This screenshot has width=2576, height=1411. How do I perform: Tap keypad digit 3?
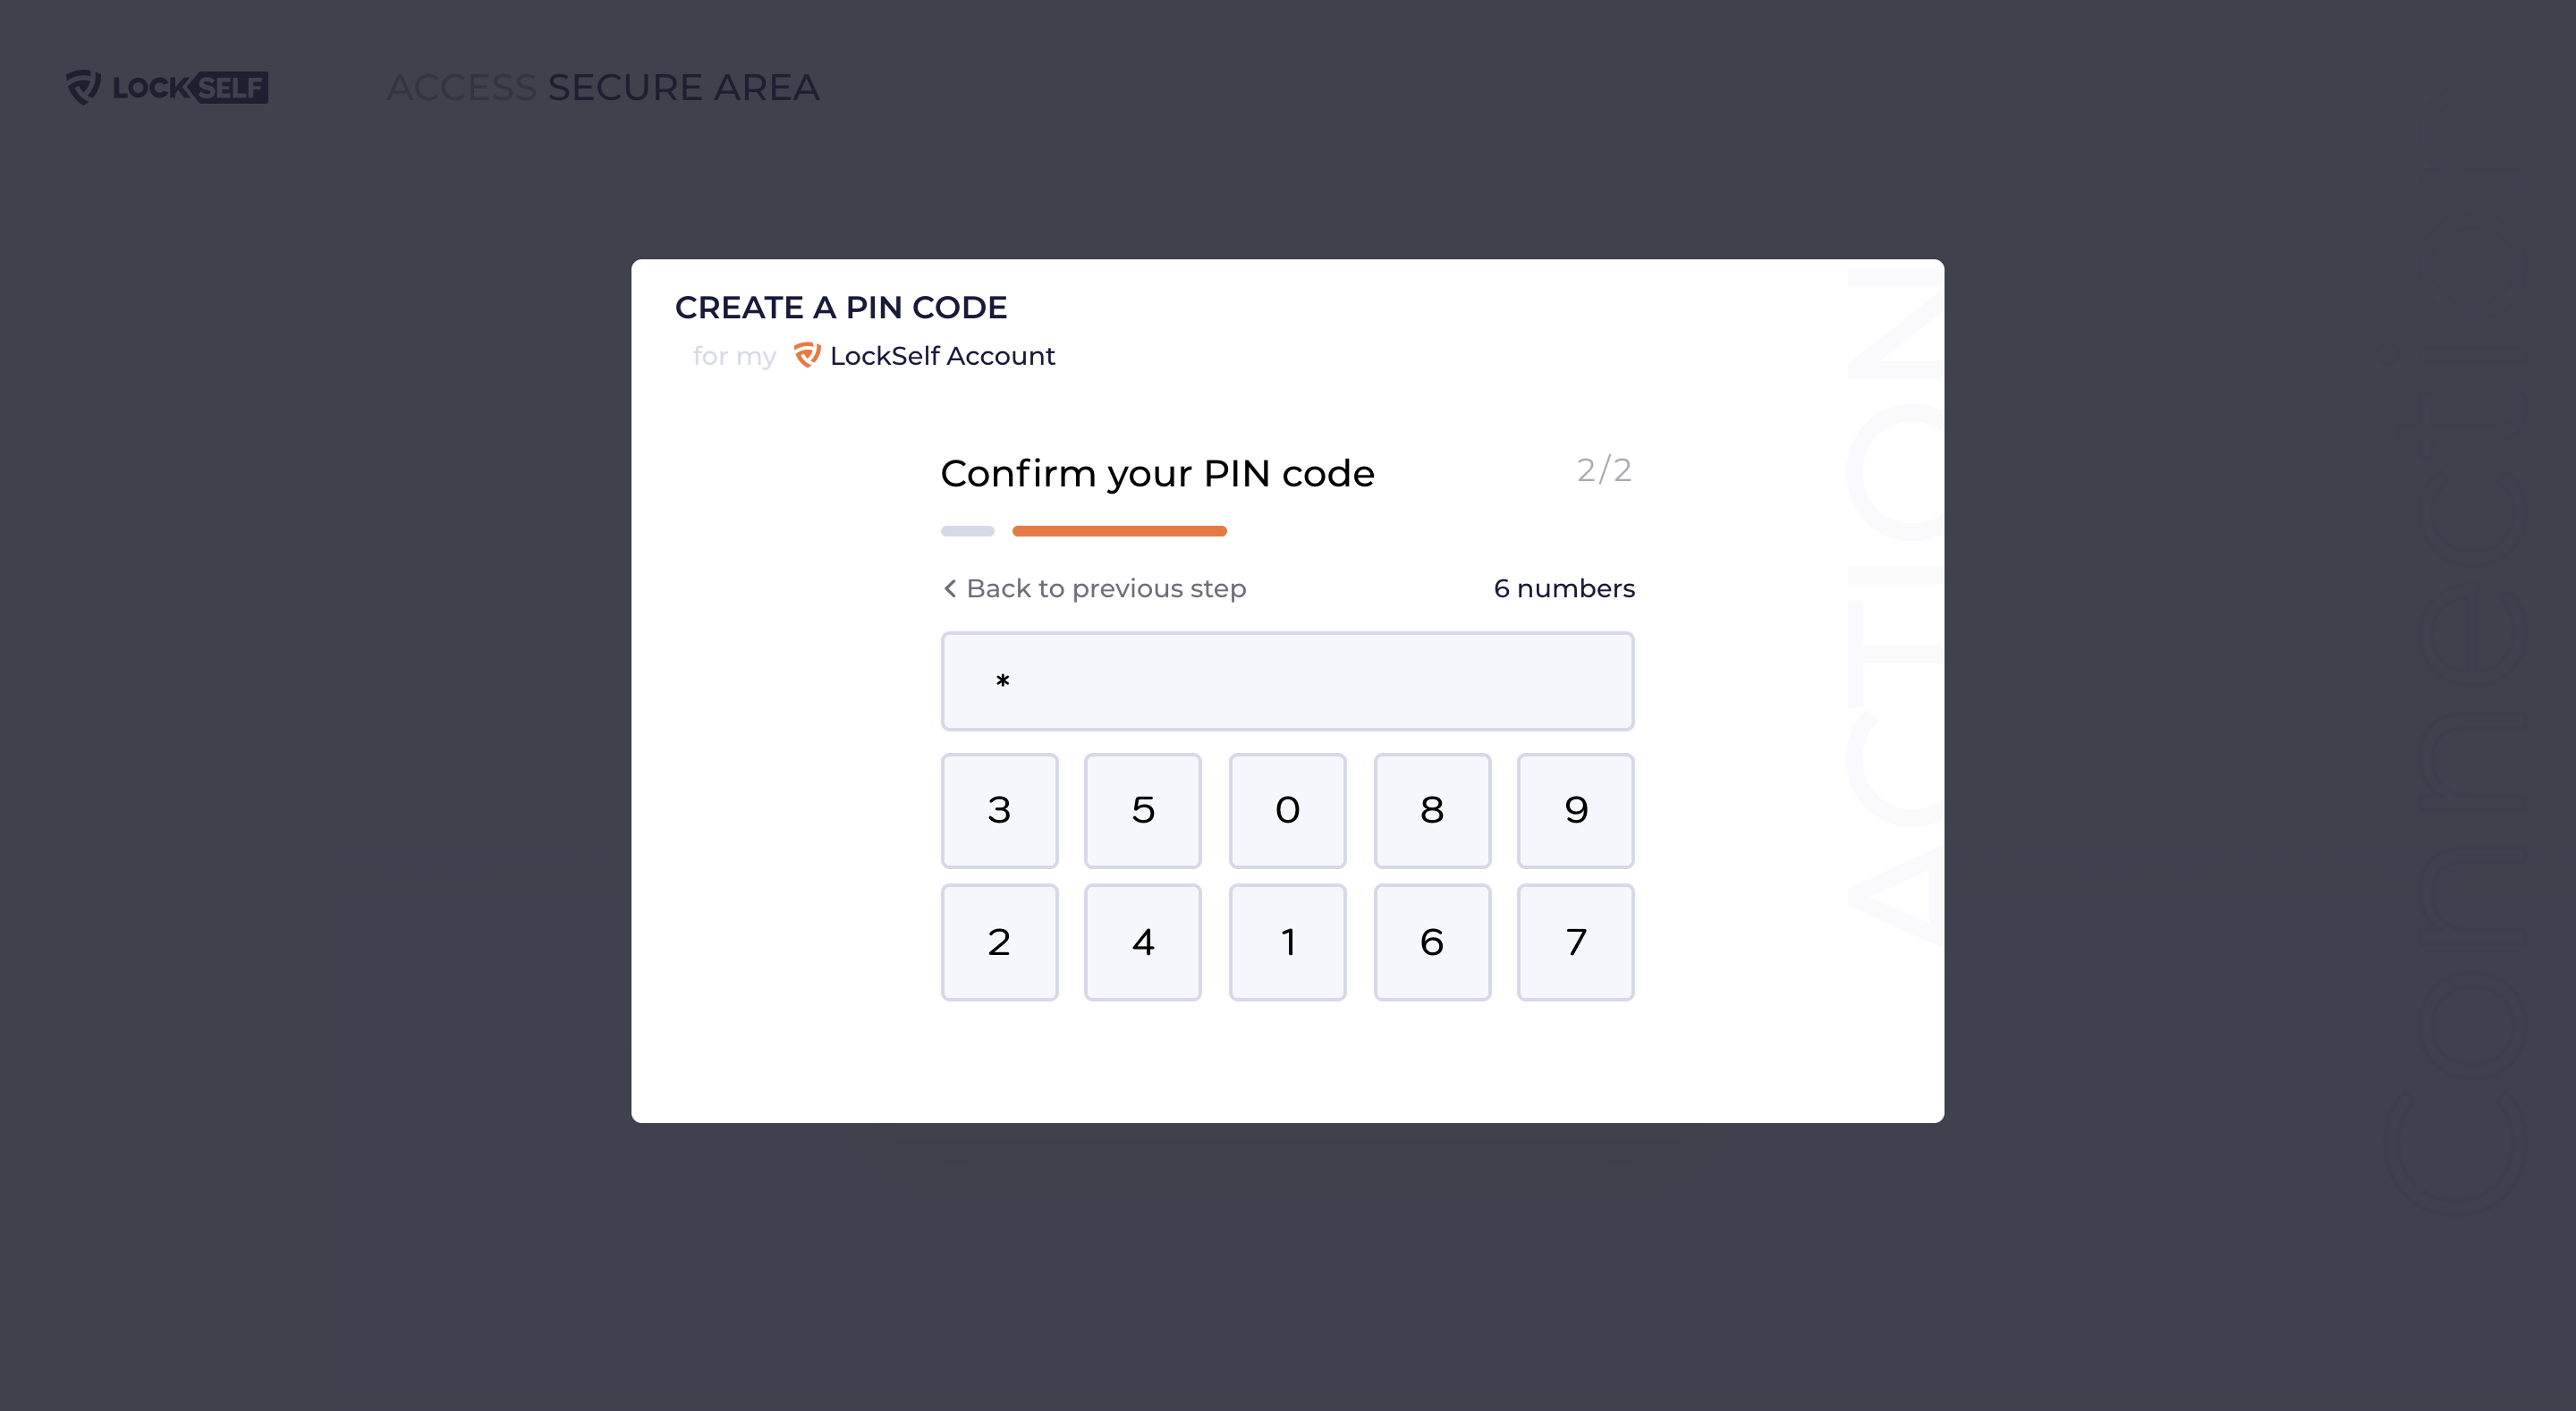coord(999,810)
